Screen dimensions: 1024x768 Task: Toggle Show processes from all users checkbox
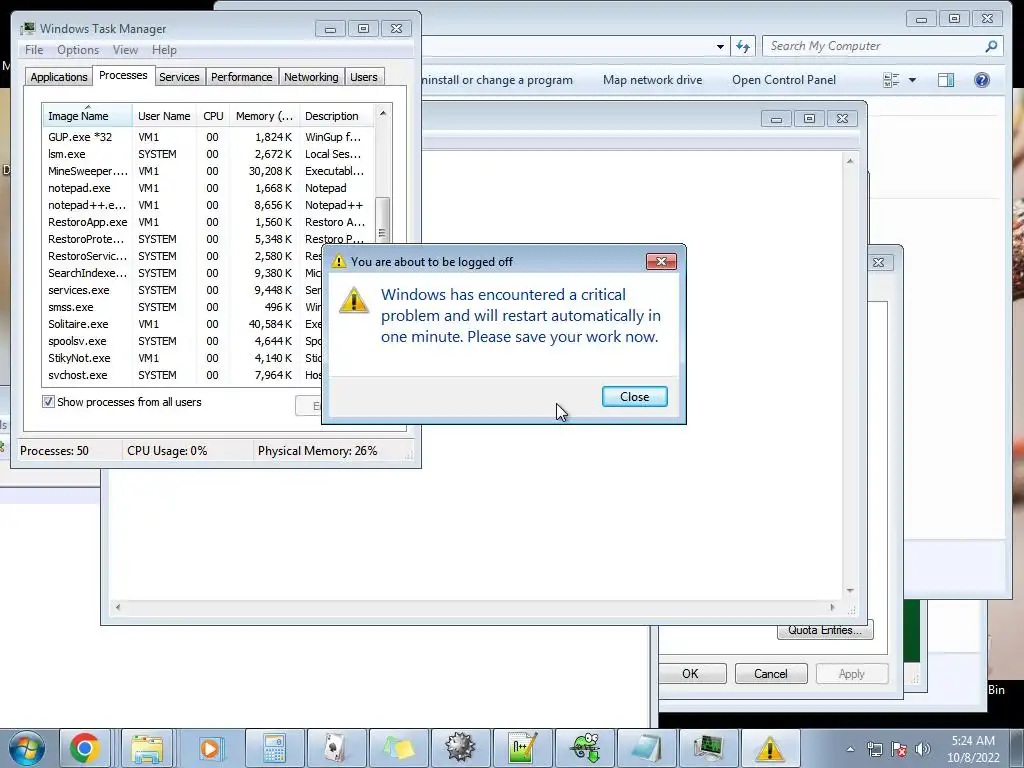(x=48, y=402)
